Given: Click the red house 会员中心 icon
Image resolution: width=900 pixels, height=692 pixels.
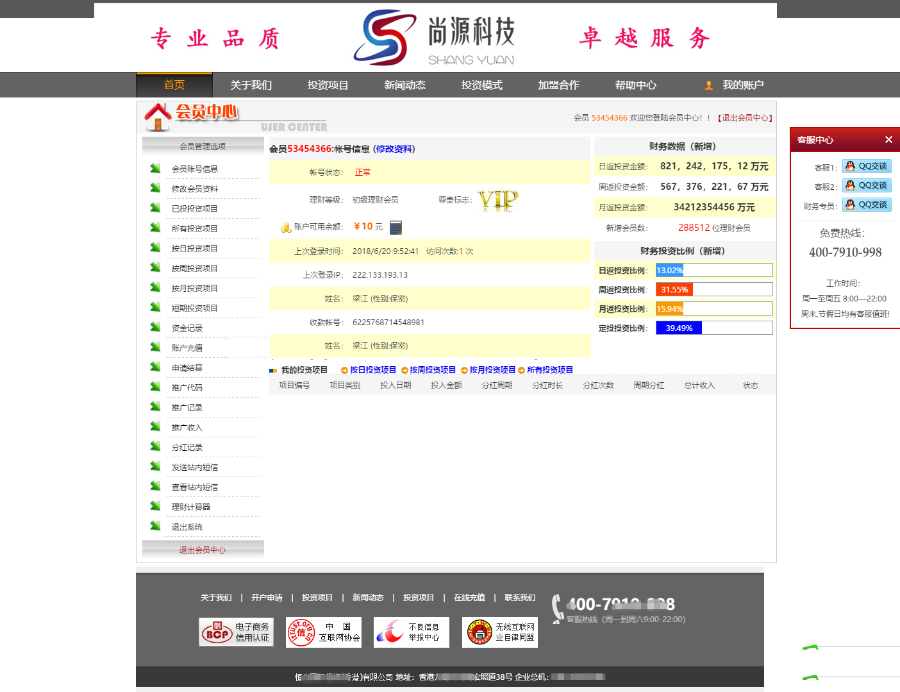Looking at the screenshot, I should pos(159,116).
